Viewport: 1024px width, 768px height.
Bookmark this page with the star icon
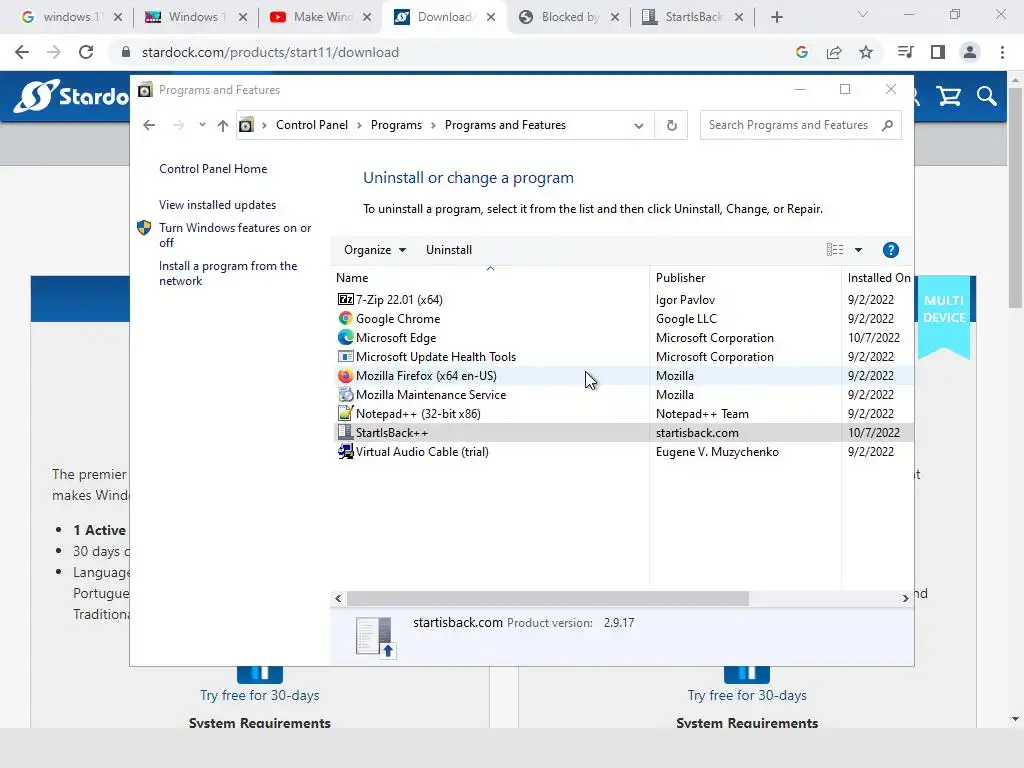865,52
